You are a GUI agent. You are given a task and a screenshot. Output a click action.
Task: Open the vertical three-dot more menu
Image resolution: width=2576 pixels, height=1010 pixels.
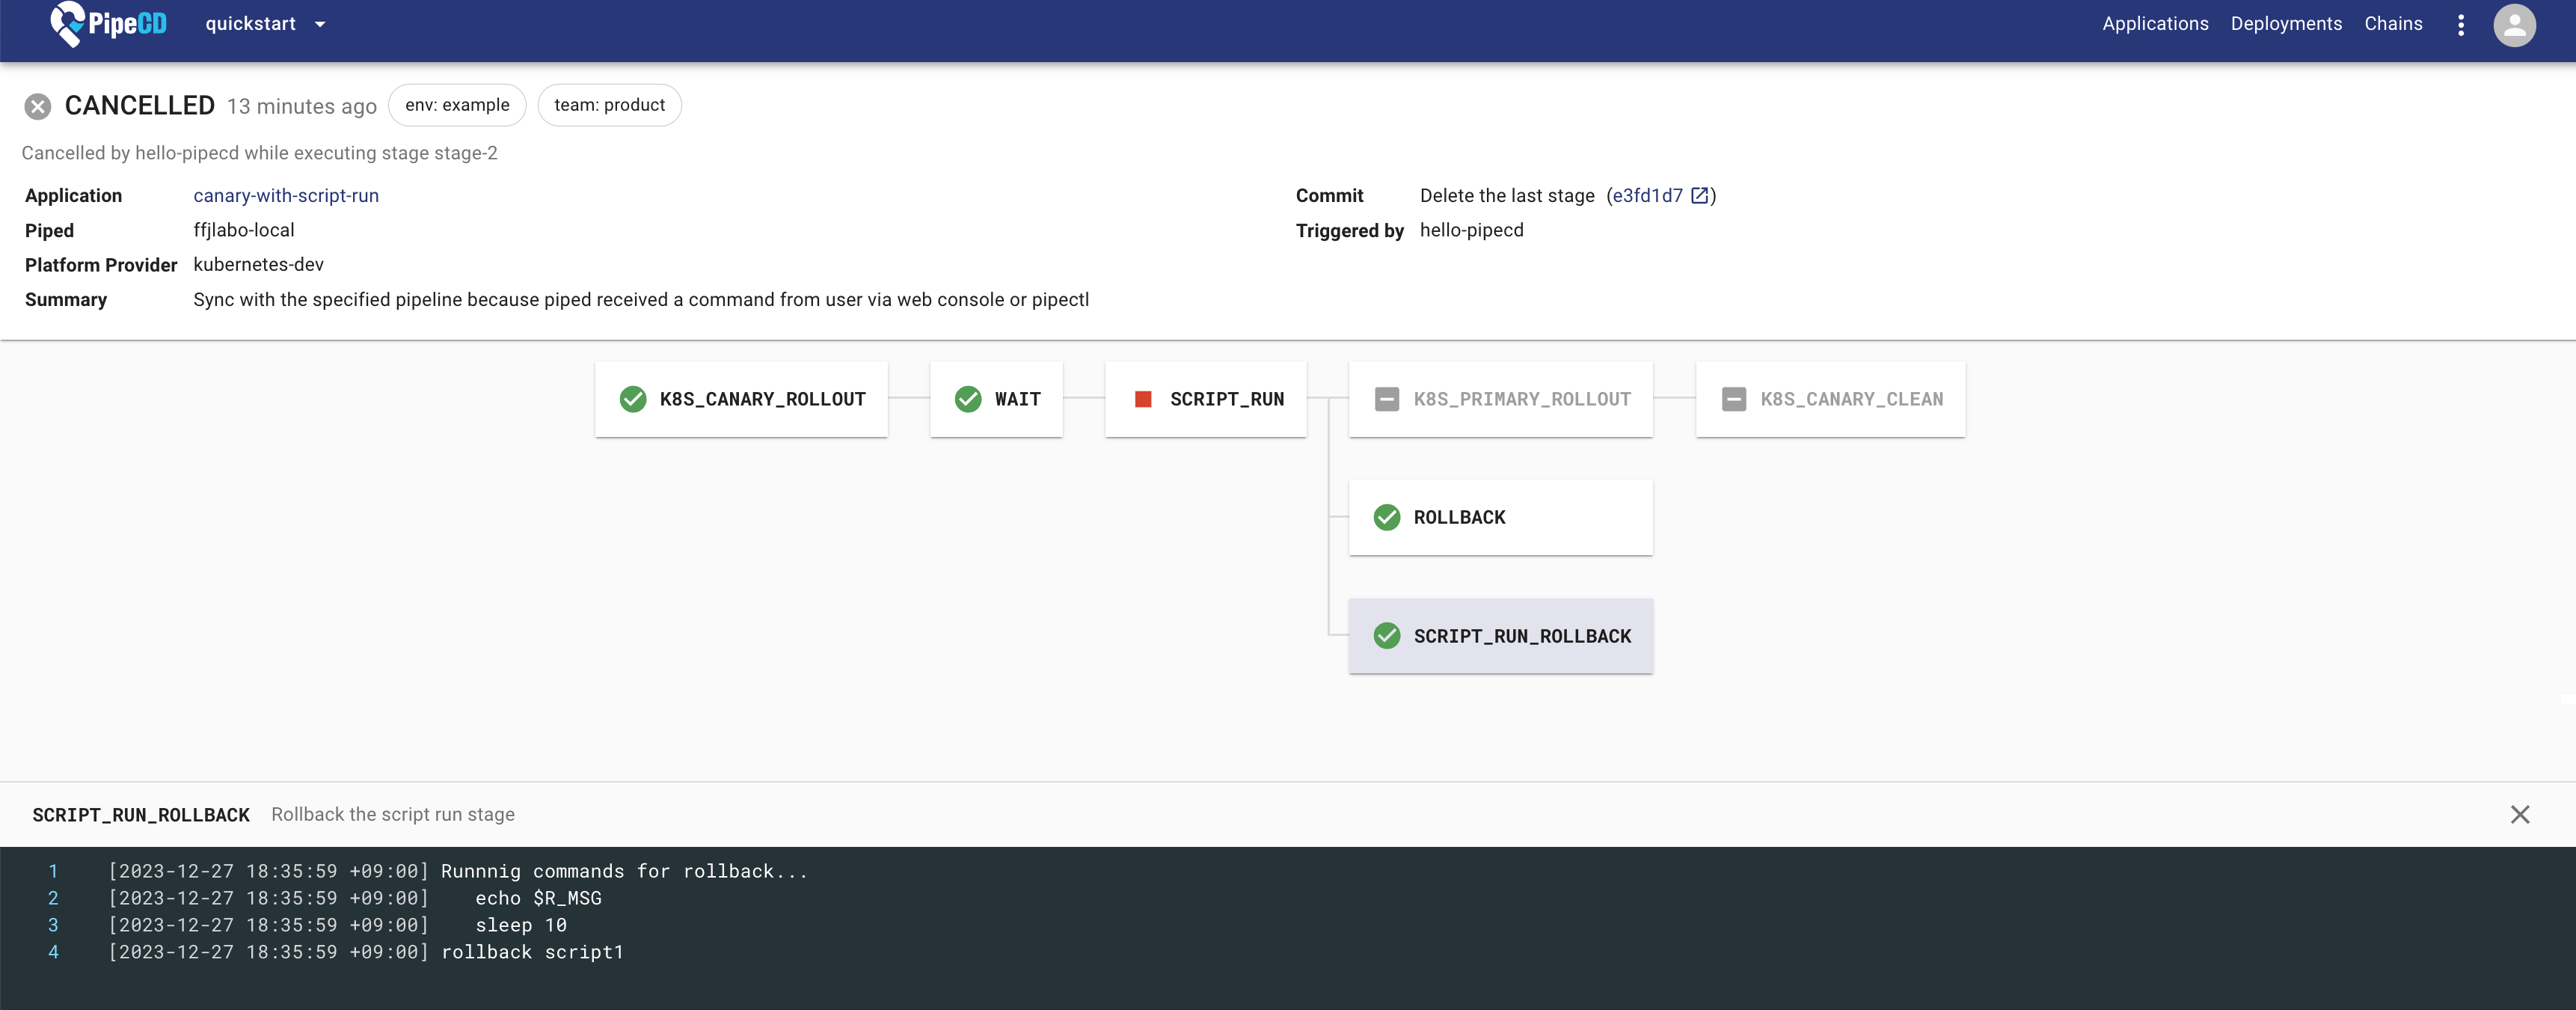2460,25
